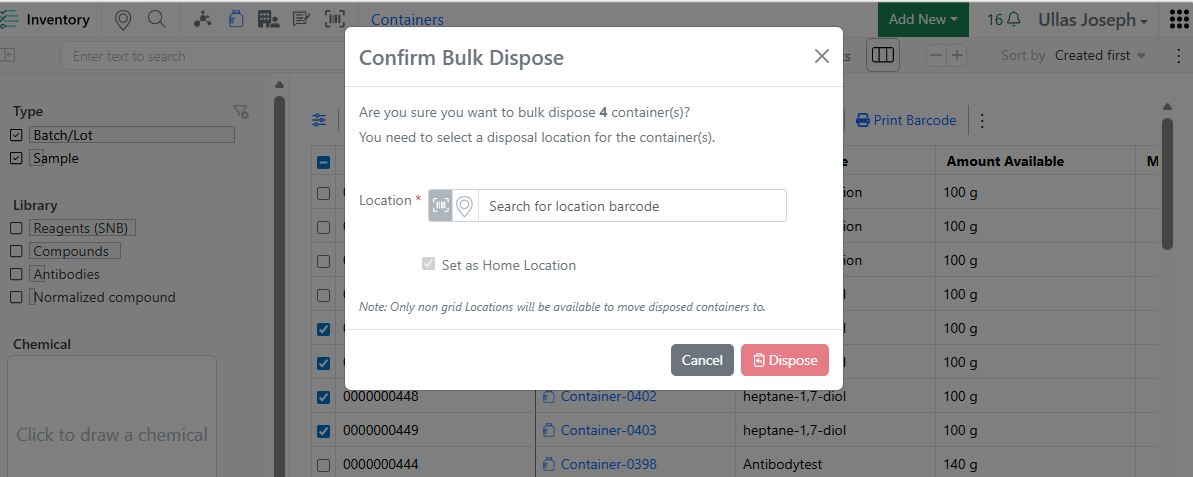Click the draw a chemical sketch area
The width and height of the screenshot is (1193, 477).
tap(112, 417)
